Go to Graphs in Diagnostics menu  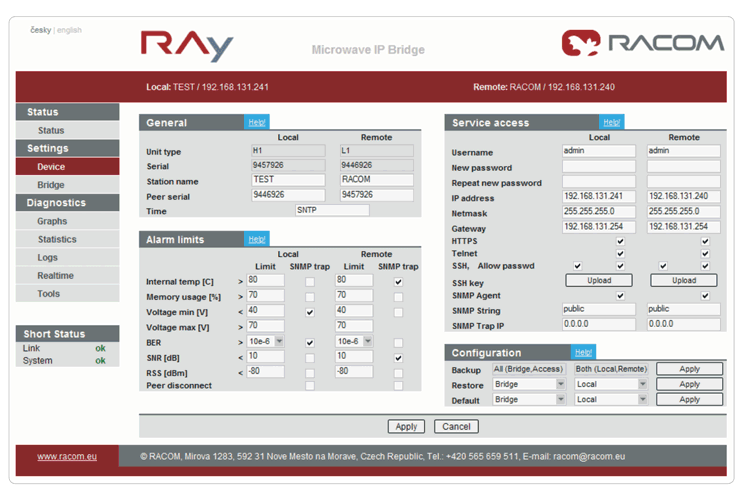pos(52,221)
